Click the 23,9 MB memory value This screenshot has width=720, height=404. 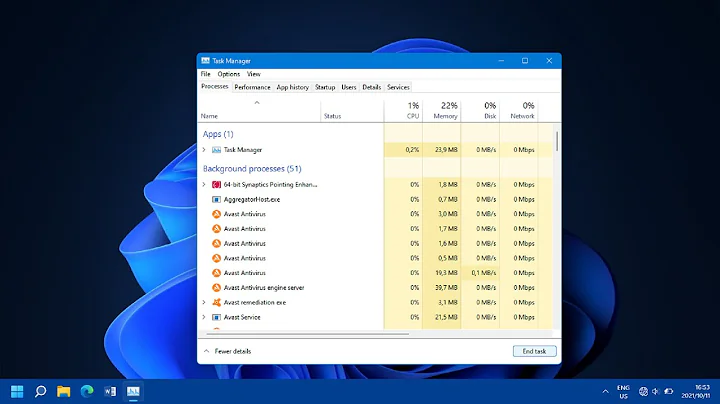pos(446,150)
